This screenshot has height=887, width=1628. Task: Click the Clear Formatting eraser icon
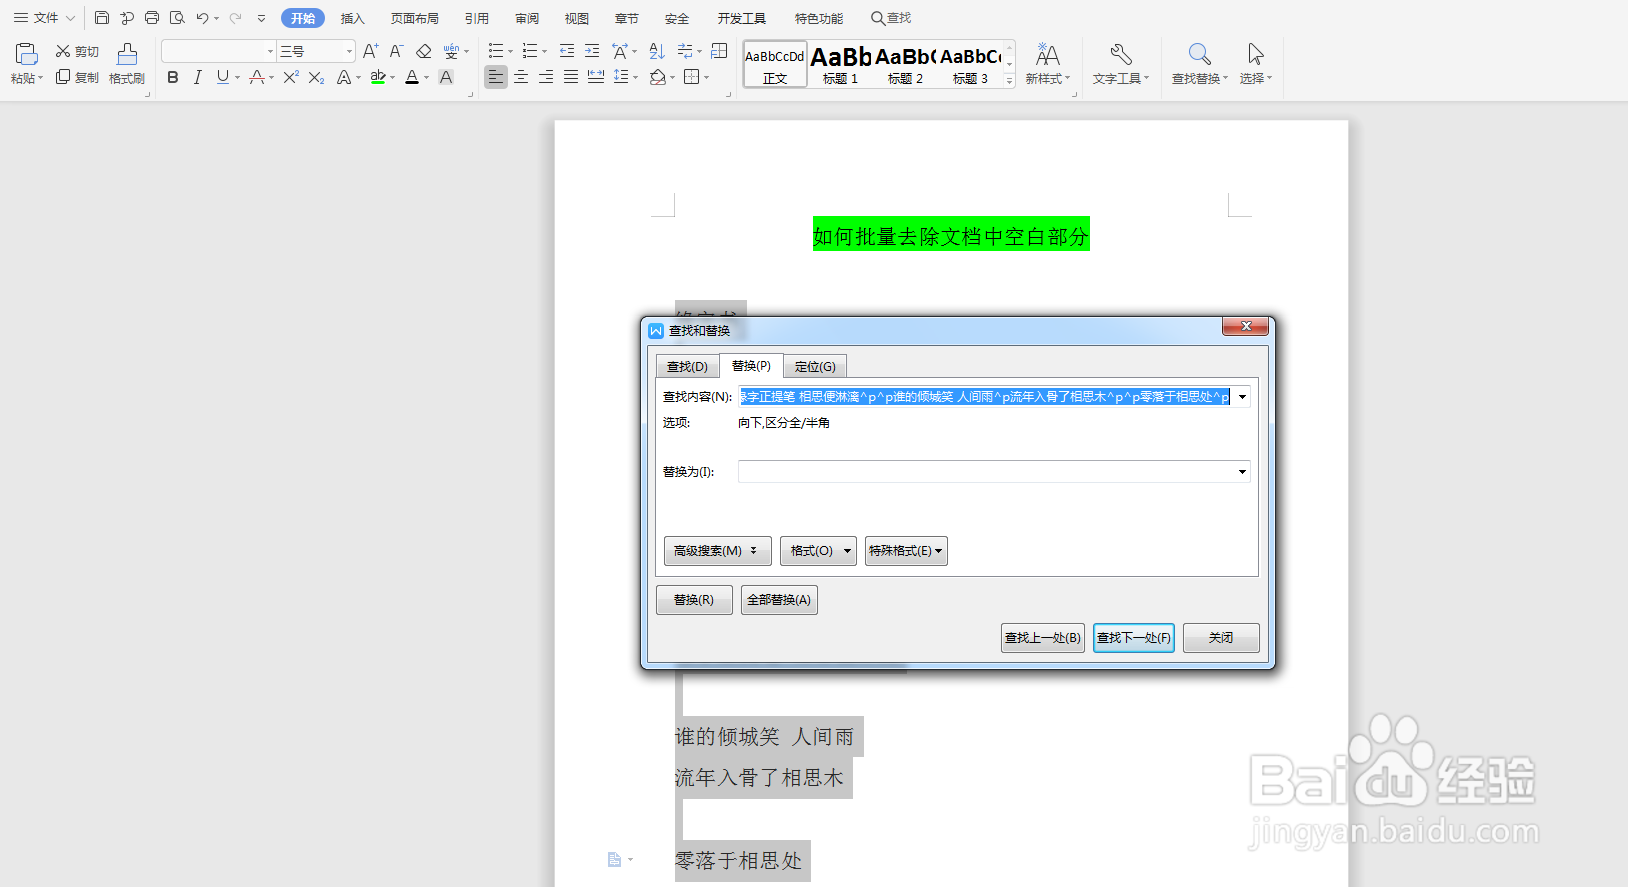tap(423, 51)
